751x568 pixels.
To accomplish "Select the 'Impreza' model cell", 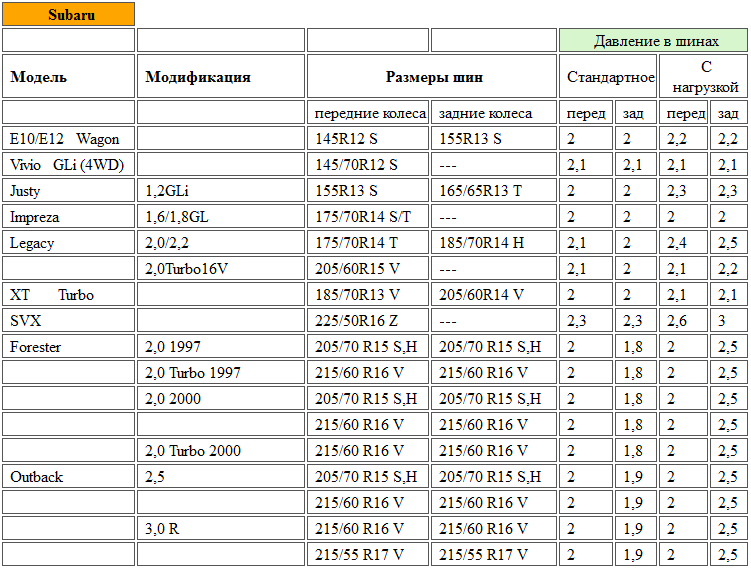I will (x=68, y=217).
